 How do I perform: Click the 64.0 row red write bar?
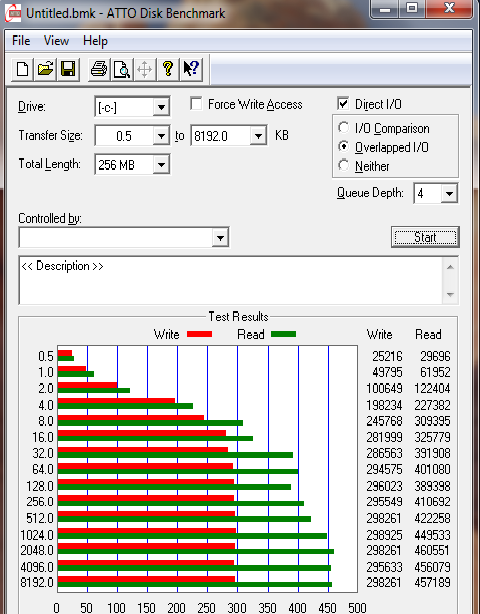coord(145,466)
